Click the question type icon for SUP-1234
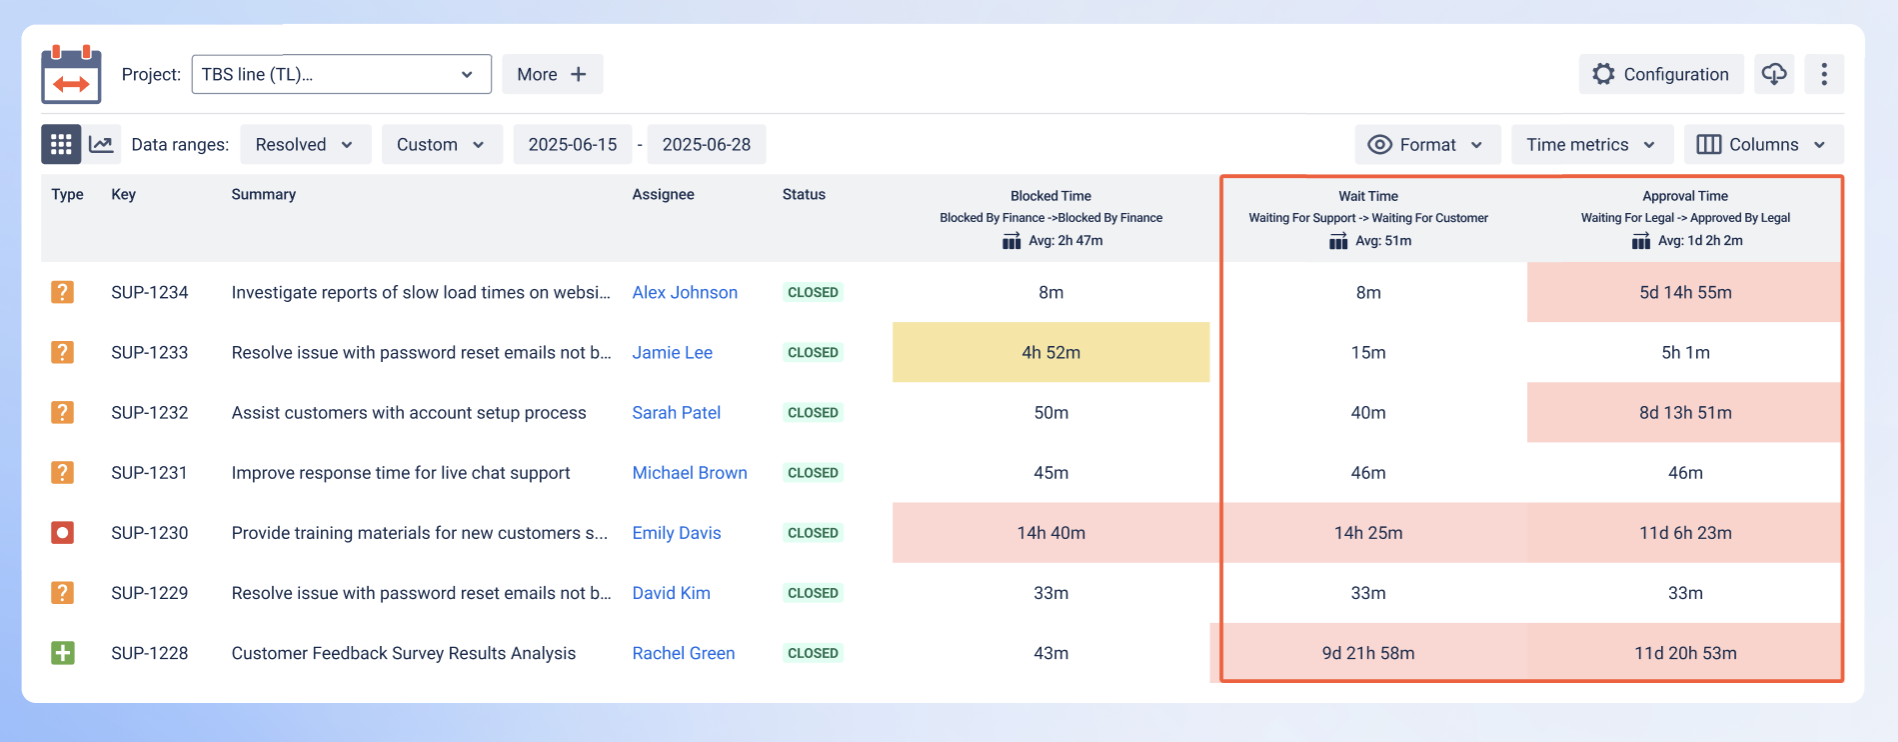 pos(62,292)
